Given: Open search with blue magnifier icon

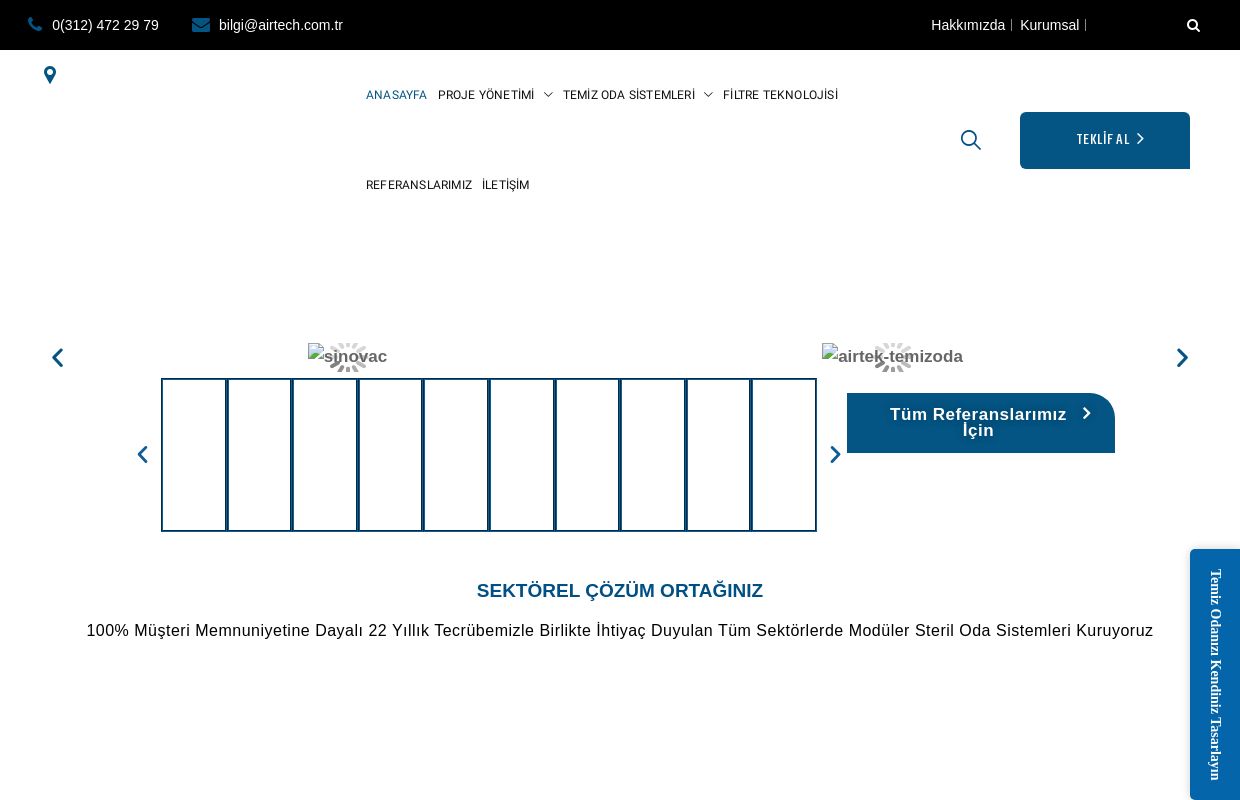Looking at the screenshot, I should 970,140.
